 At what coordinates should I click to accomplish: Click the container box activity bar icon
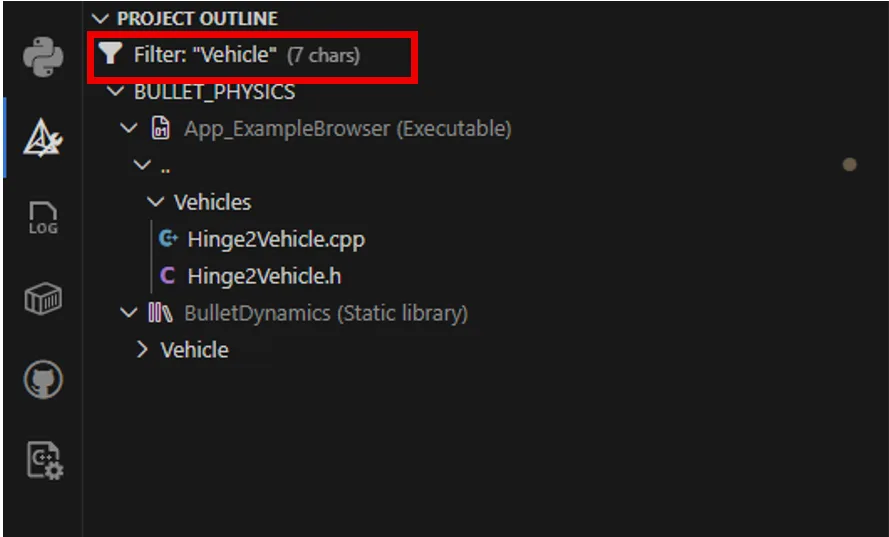pos(43,298)
